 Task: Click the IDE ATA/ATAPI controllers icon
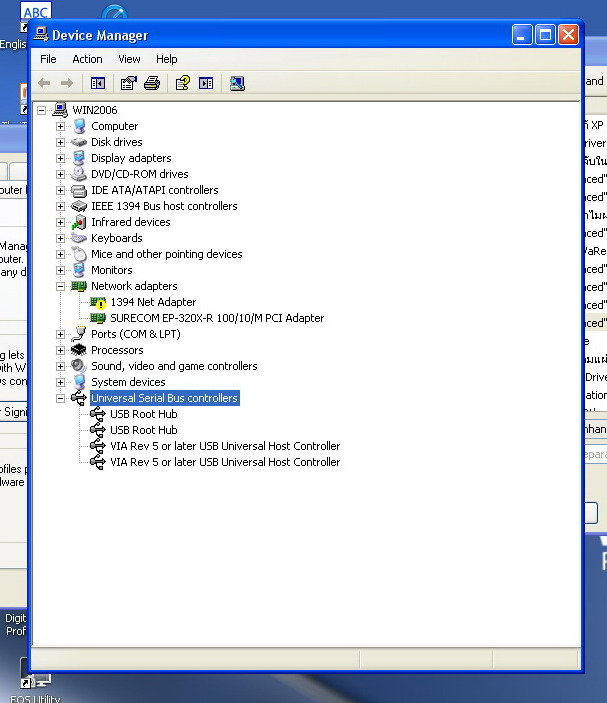tap(79, 190)
